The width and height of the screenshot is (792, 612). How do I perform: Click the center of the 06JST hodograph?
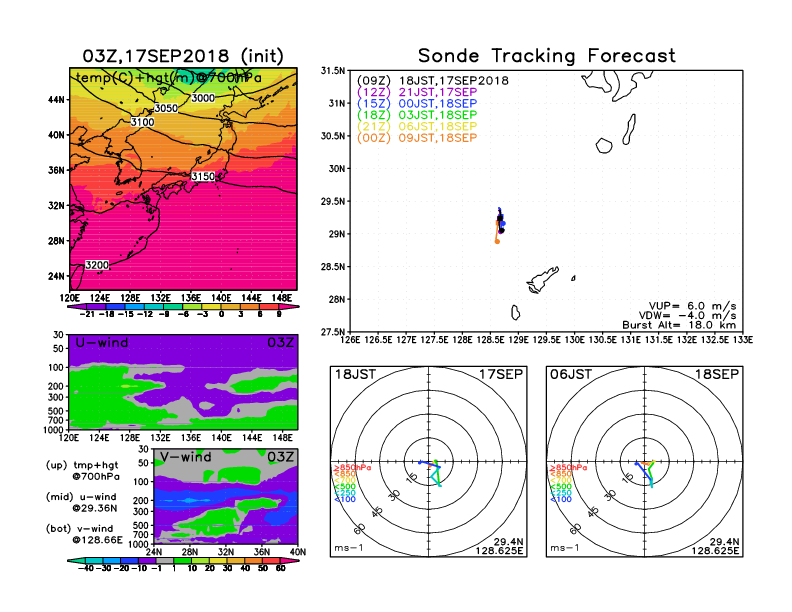pos(645,462)
